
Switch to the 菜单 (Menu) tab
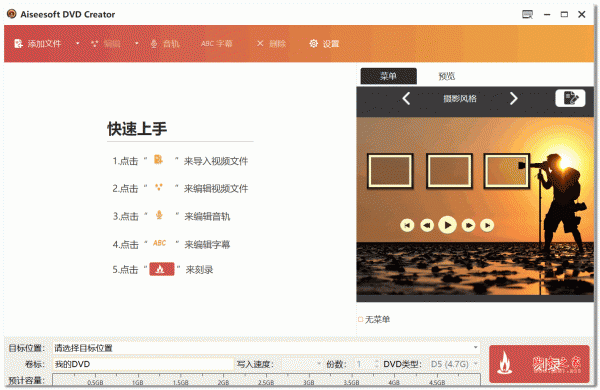388,76
